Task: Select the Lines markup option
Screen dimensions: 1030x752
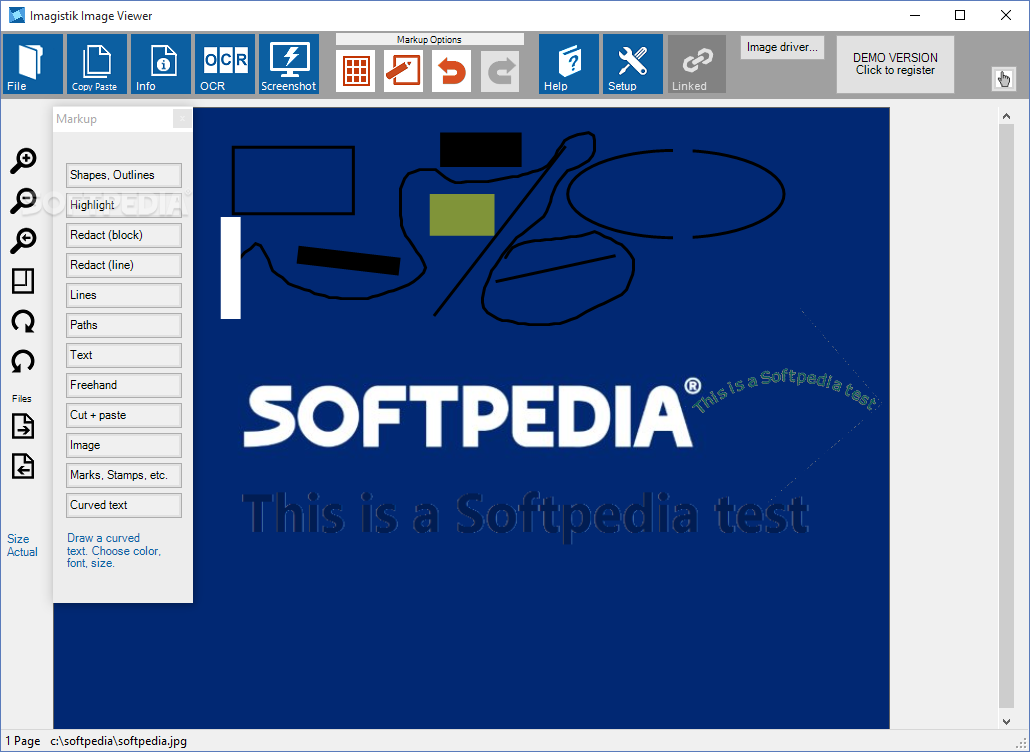Action: point(124,296)
